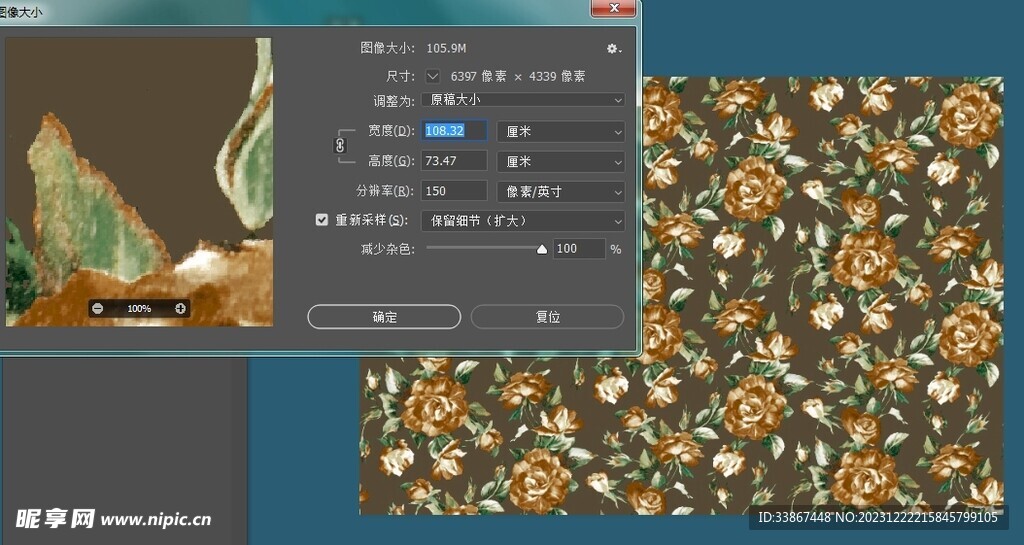Screen dimensions: 1024x545
Task: Uncheck the 重新采样 checkbox
Action: pos(321,220)
